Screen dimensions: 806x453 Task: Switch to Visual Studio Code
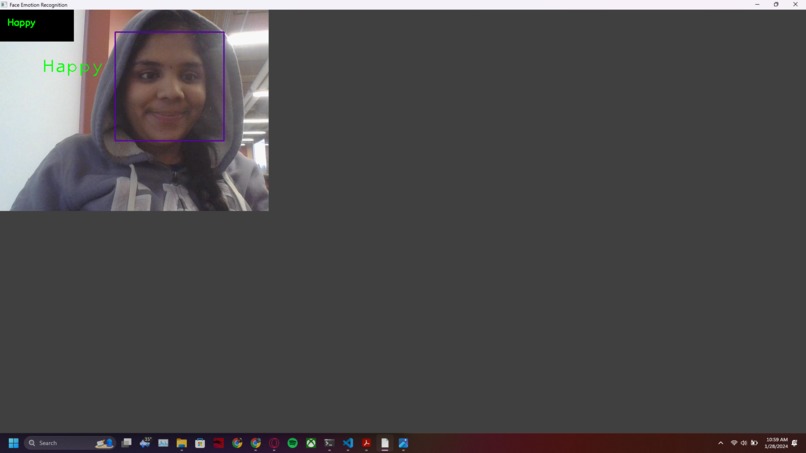click(x=348, y=443)
